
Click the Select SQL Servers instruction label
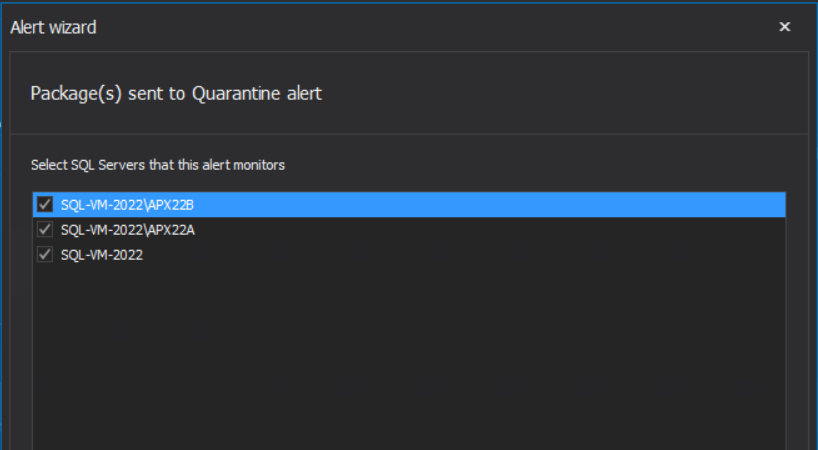(x=158, y=165)
